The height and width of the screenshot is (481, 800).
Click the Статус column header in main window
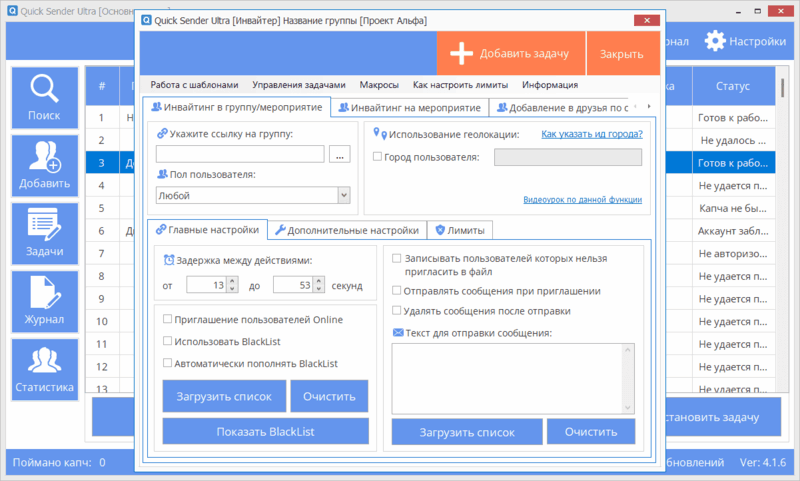(733, 86)
